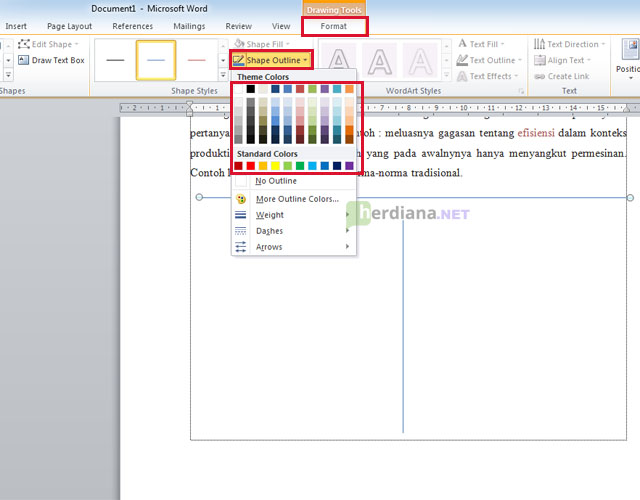Click the Weight lines icon

click(241, 215)
